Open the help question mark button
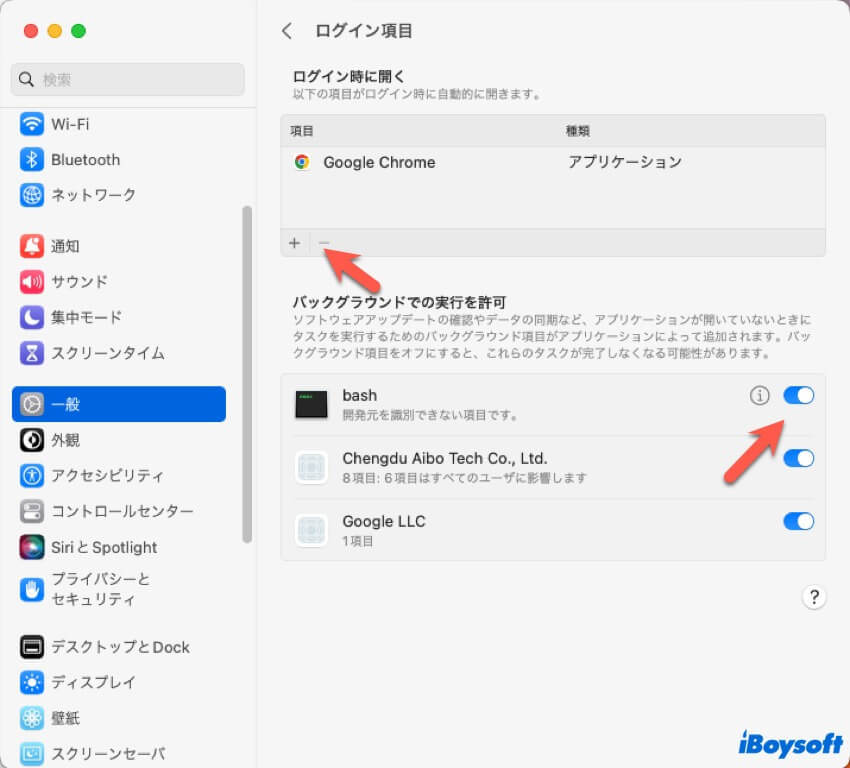Viewport: 850px width, 768px height. pyautogui.click(x=814, y=597)
